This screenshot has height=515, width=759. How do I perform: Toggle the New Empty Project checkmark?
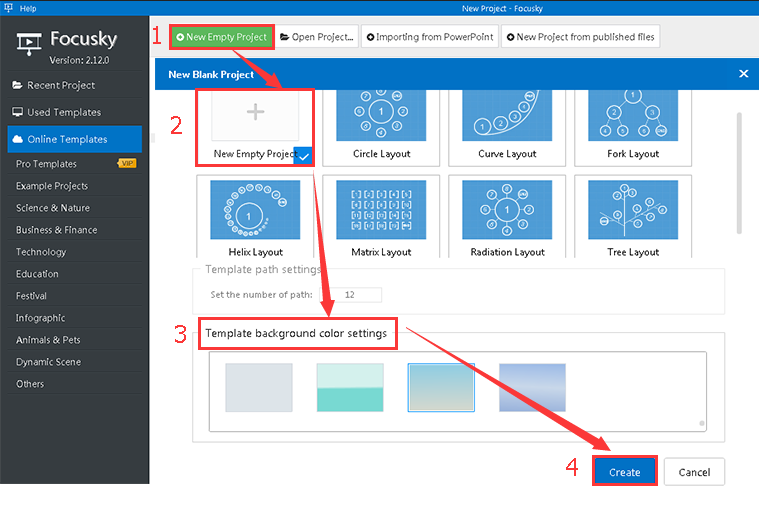(x=304, y=156)
